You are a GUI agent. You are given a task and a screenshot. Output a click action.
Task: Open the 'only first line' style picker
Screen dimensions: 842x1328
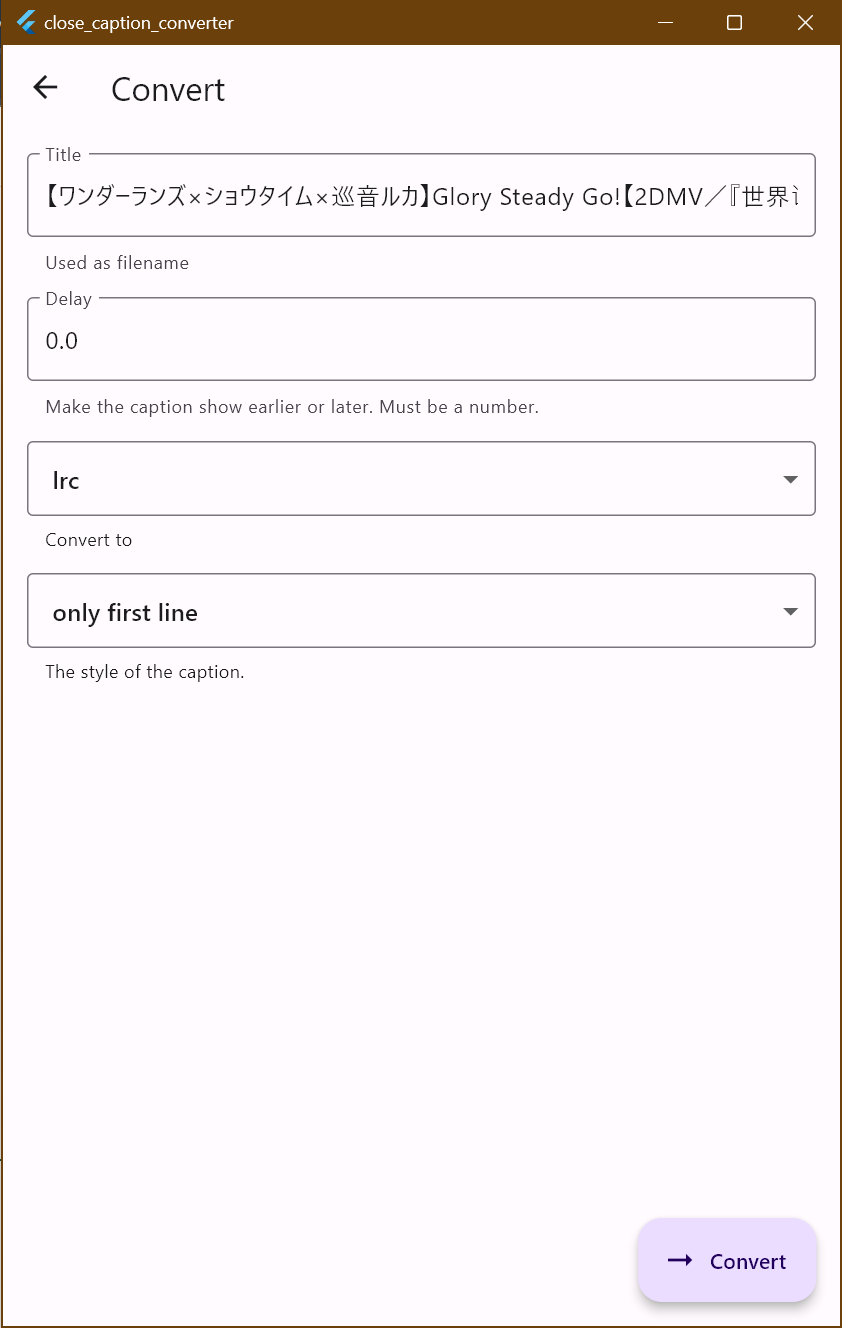pos(420,610)
